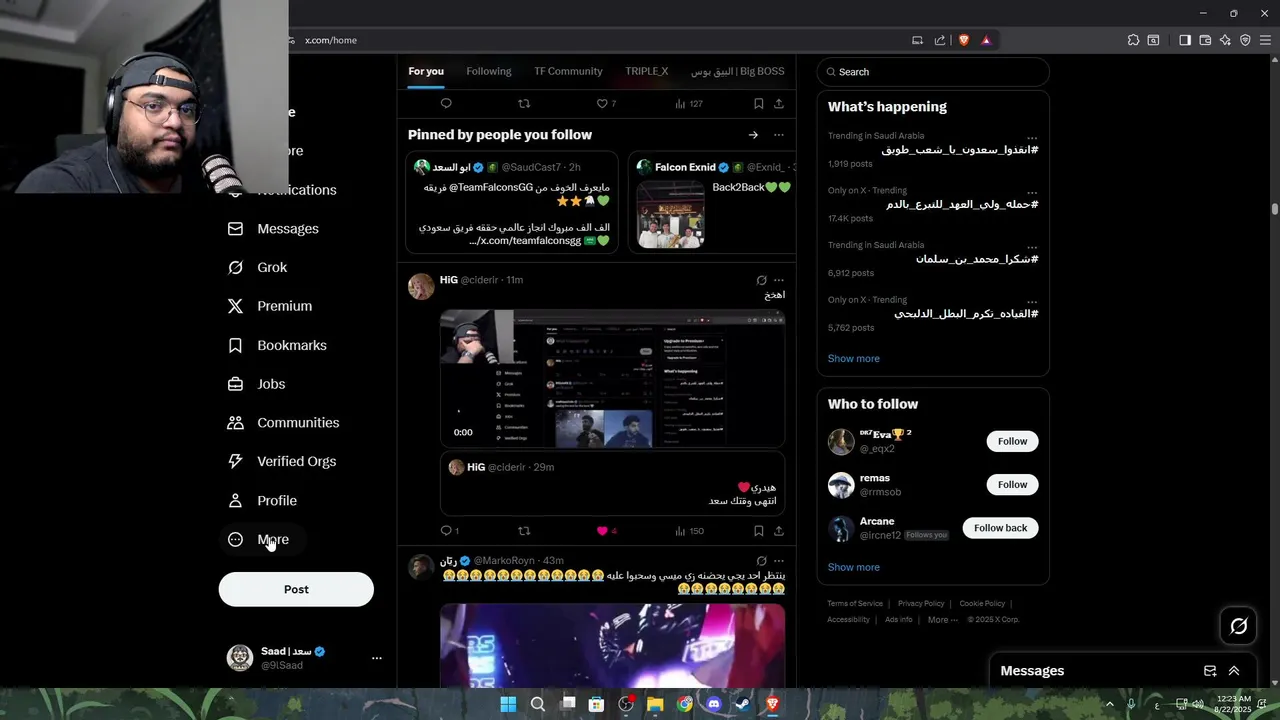The image size is (1280, 720).
Task: Open the footer More menu
Action: pos(941,620)
